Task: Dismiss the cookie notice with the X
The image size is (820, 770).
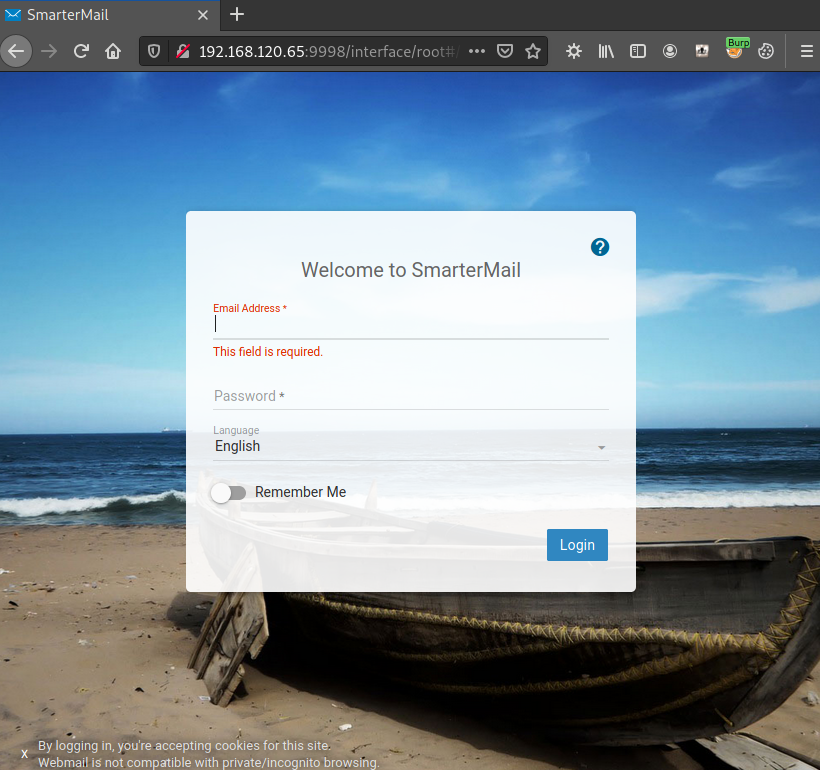Action: point(25,754)
